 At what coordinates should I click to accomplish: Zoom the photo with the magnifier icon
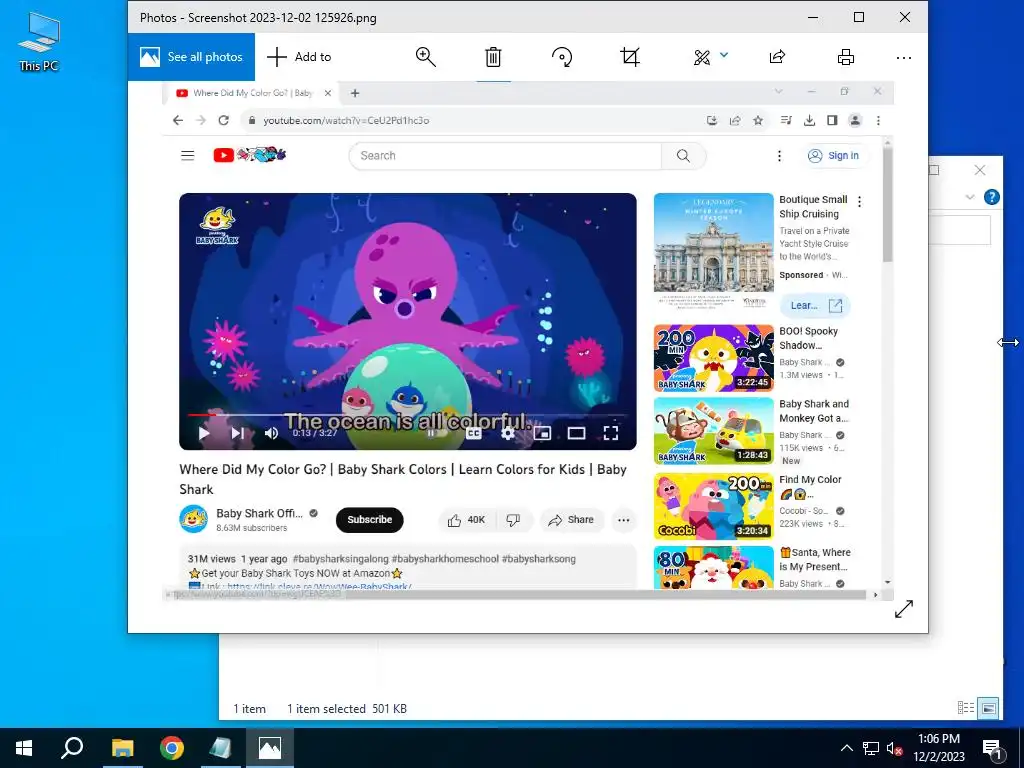[x=425, y=57]
